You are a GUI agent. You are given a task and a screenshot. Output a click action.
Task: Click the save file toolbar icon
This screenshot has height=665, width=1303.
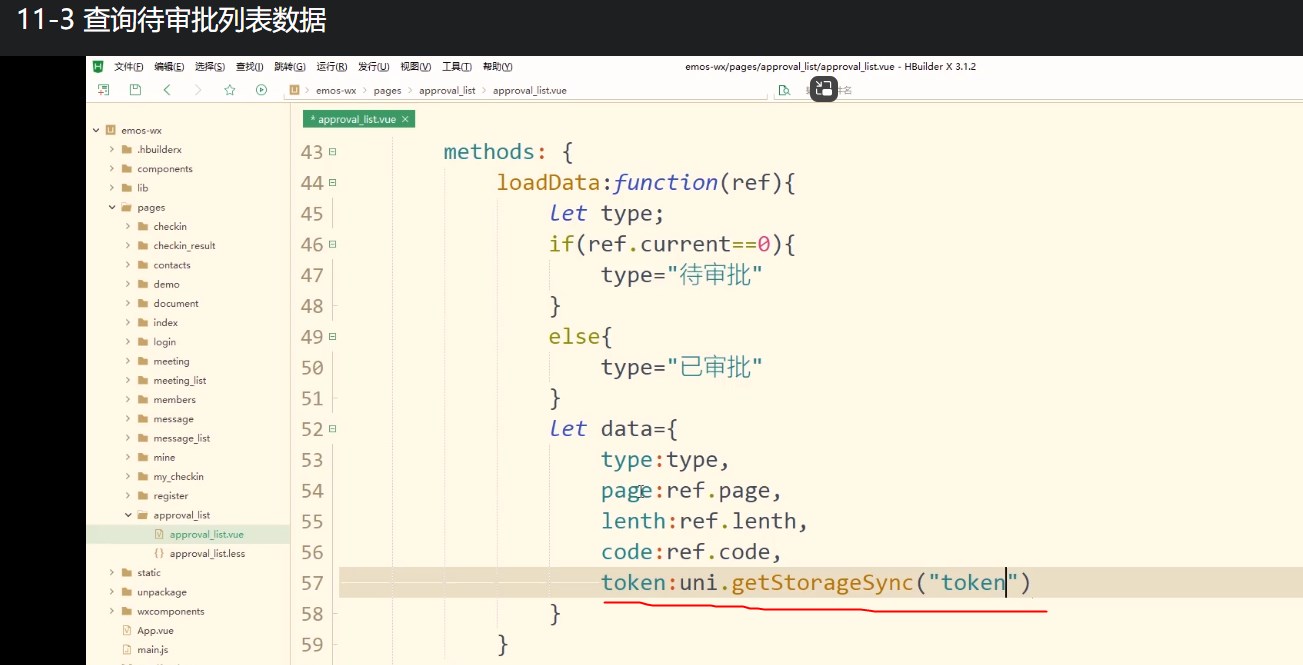pyautogui.click(x=135, y=90)
